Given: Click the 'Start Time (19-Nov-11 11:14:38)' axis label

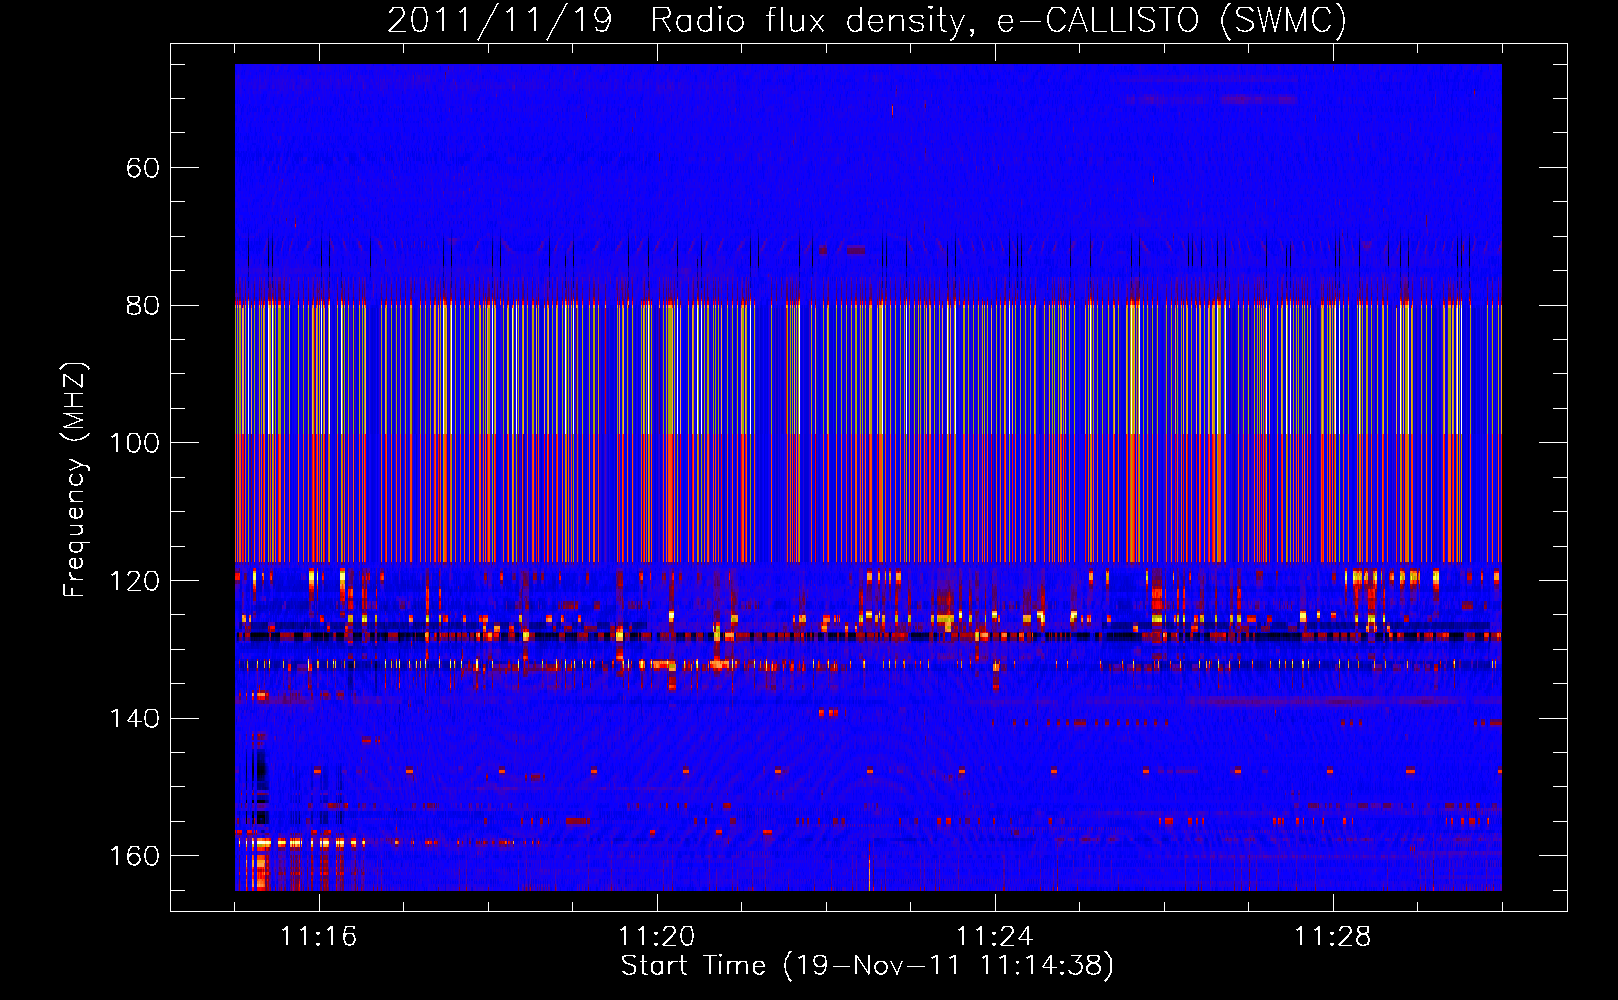Looking at the screenshot, I should click(867, 966).
